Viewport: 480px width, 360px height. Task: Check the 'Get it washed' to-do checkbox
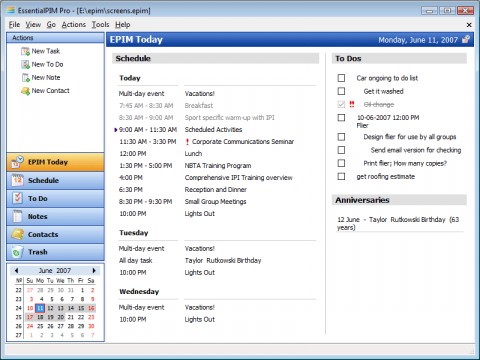341,91
